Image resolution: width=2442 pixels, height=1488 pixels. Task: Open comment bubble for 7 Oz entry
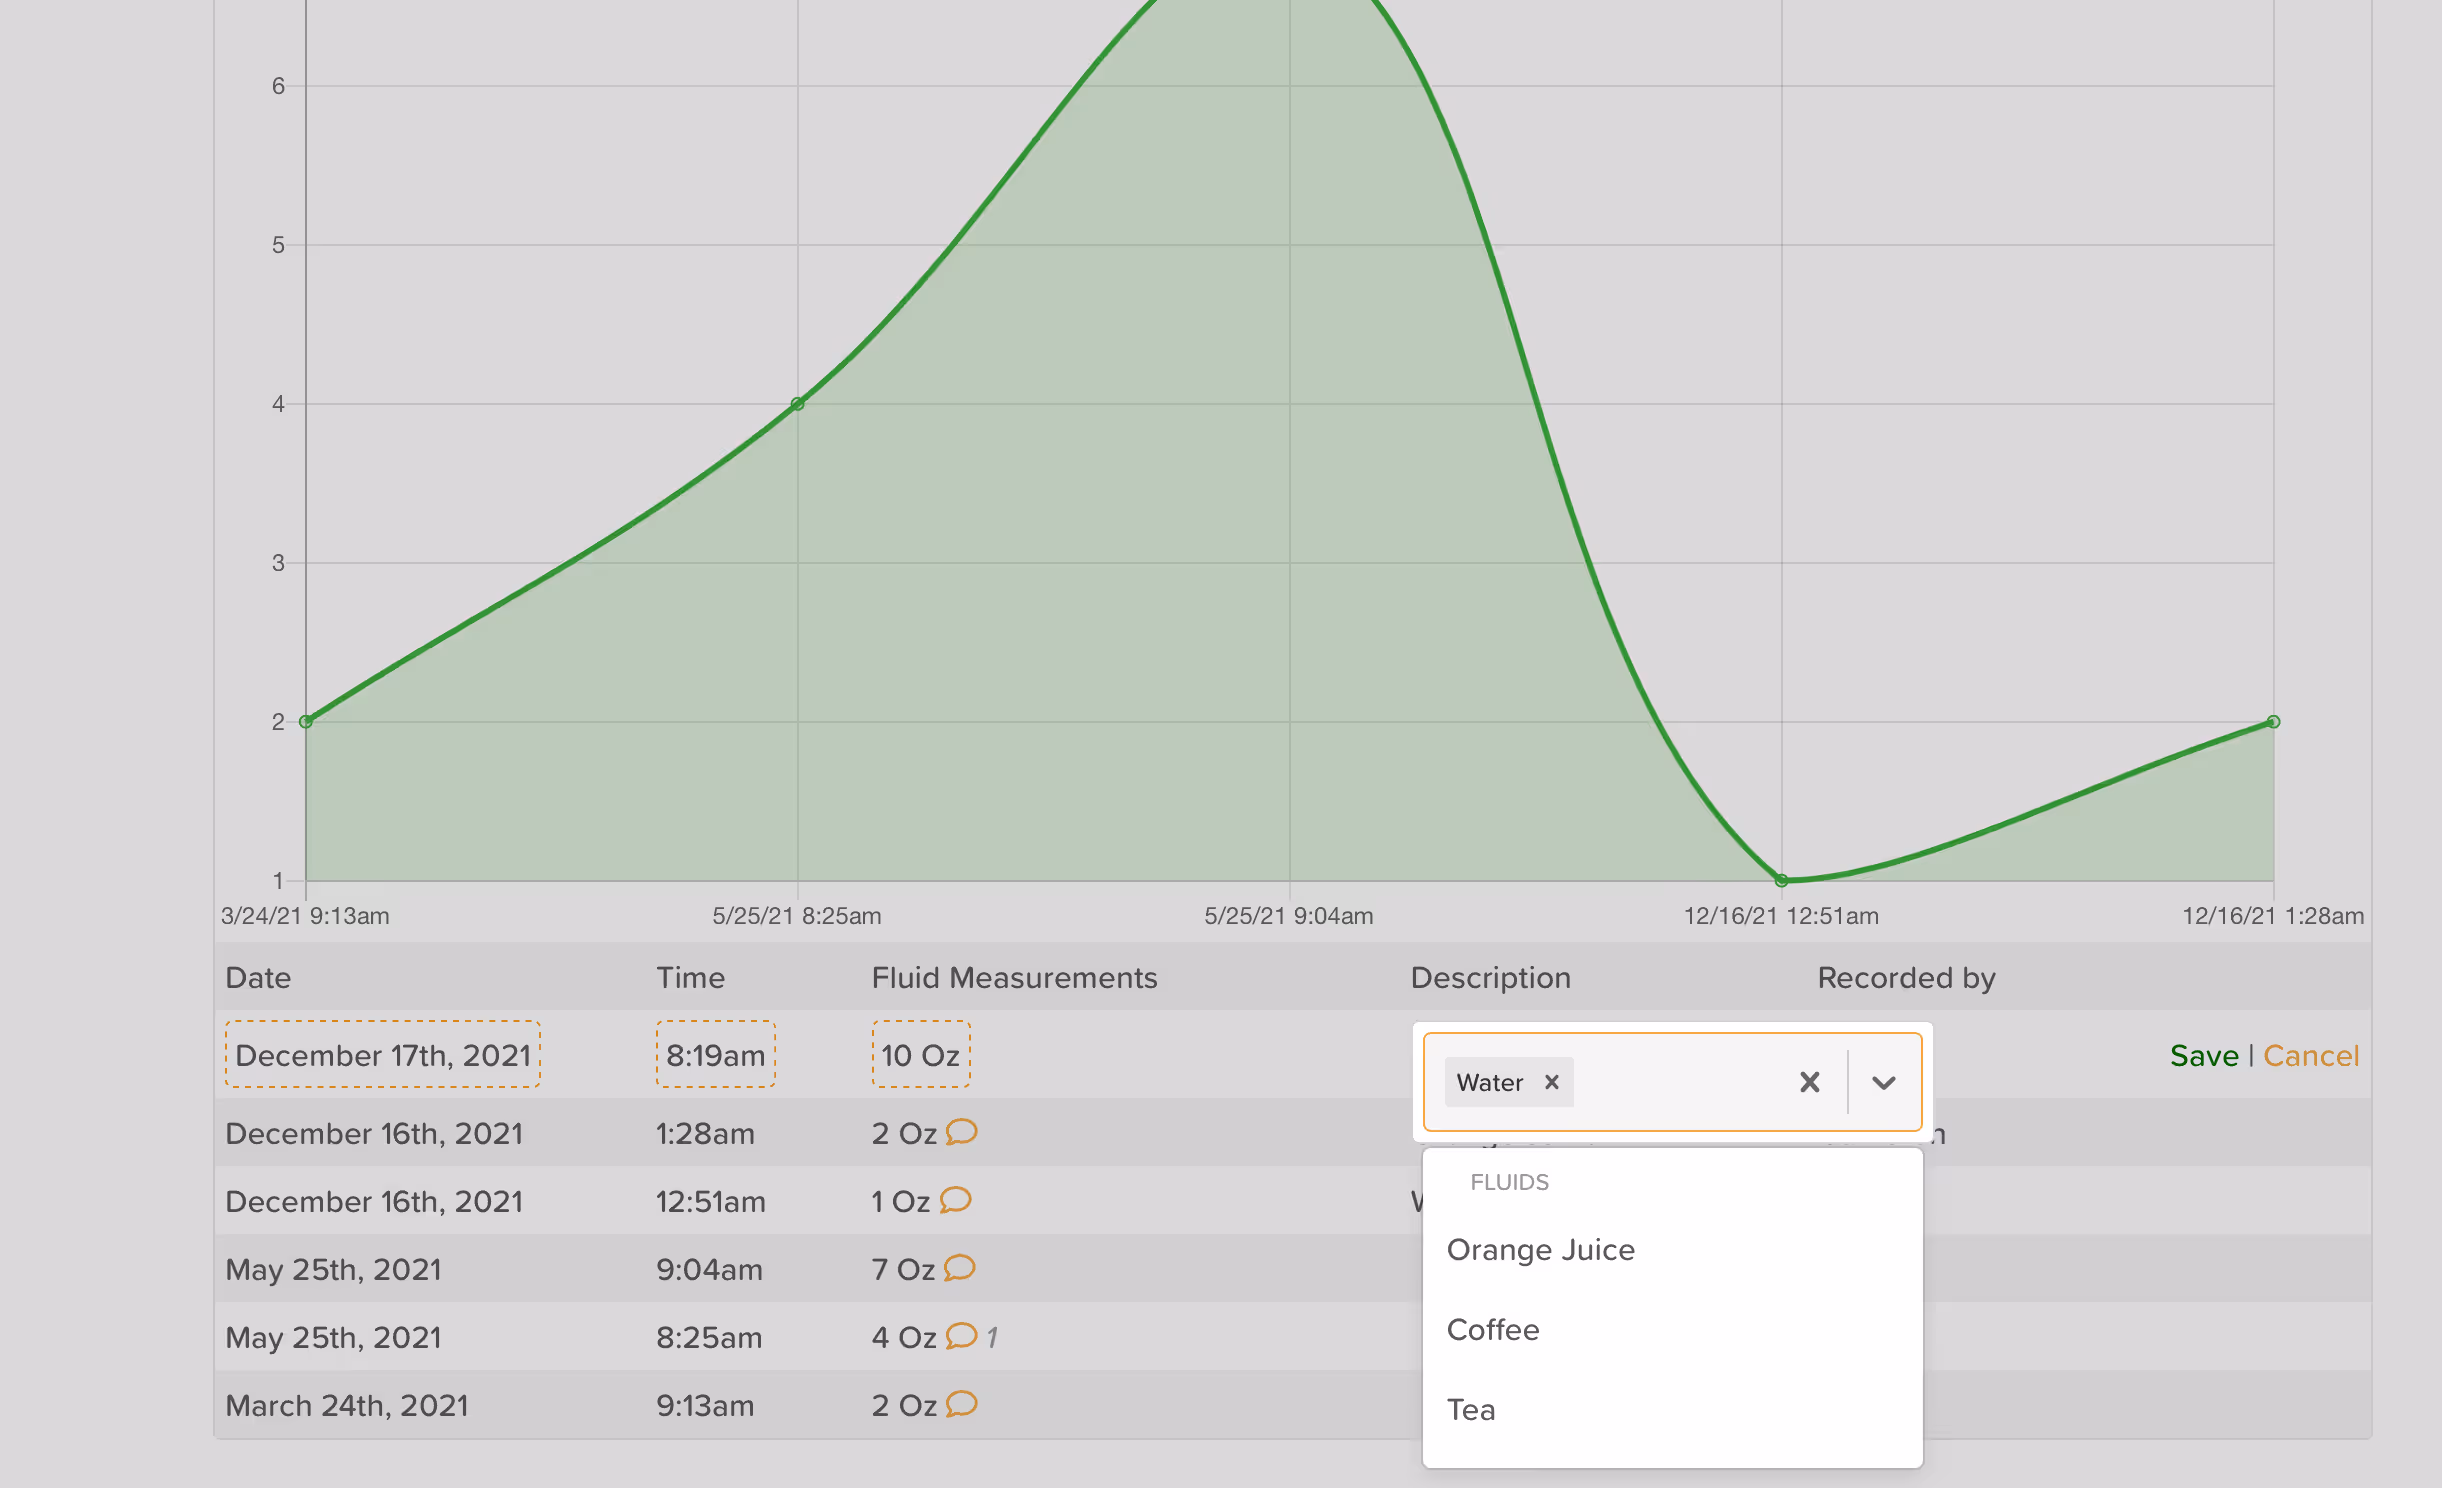(x=959, y=1268)
